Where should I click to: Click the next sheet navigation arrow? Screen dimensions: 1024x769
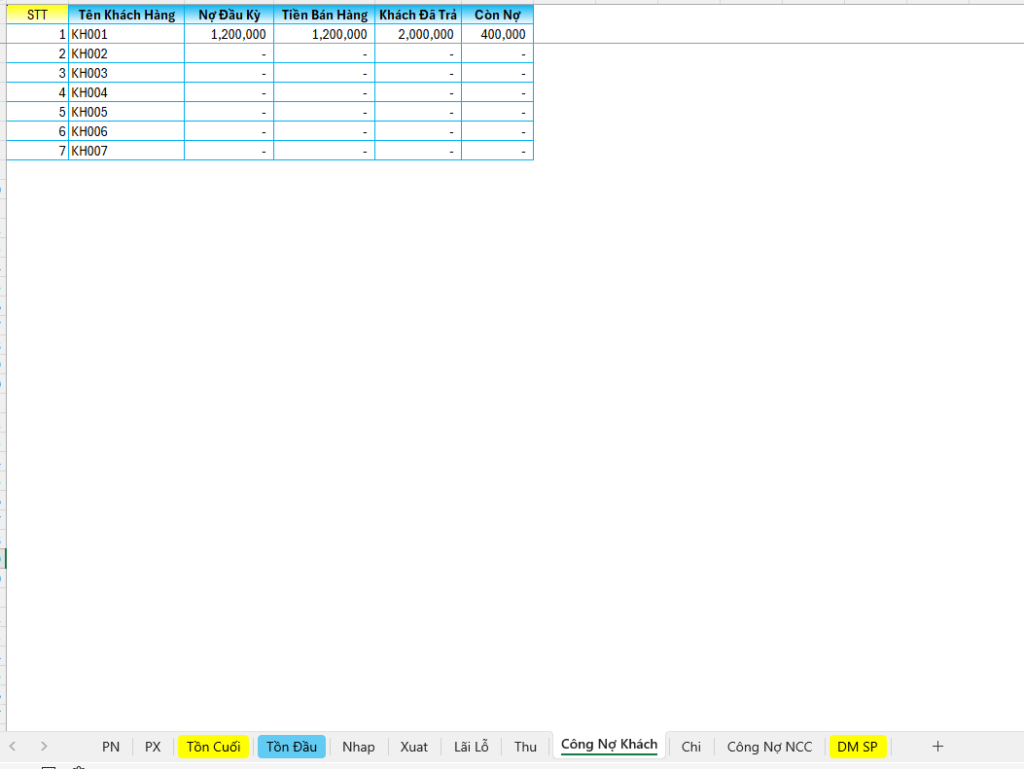(x=44, y=746)
